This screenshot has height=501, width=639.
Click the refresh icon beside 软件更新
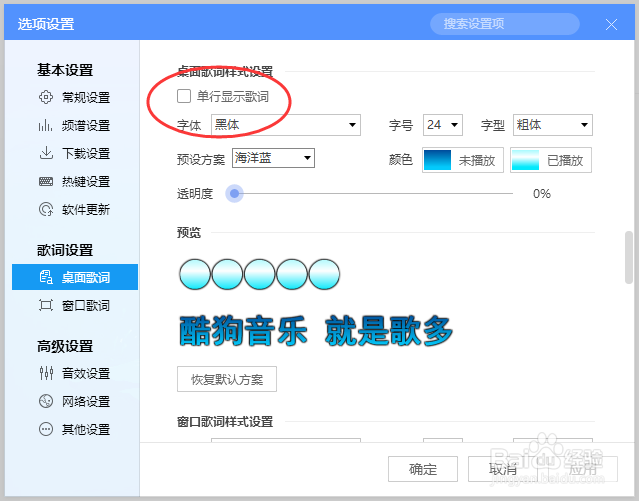(46, 209)
